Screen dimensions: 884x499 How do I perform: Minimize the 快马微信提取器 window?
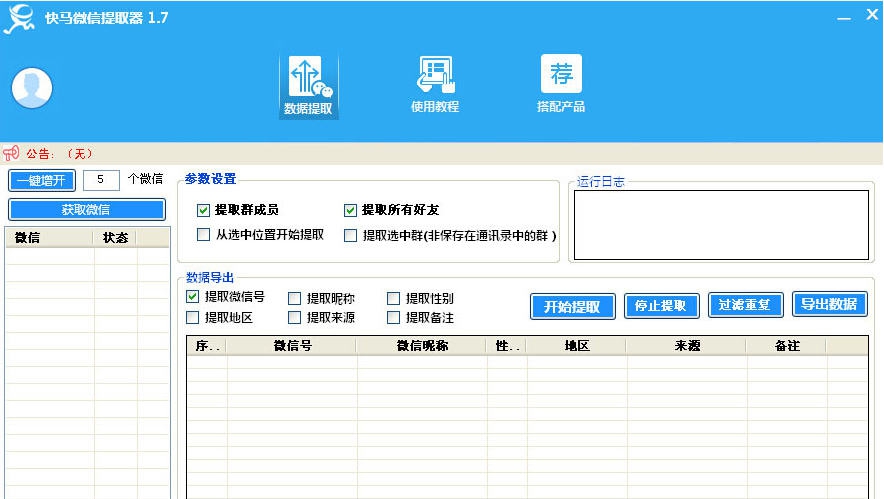[x=844, y=18]
